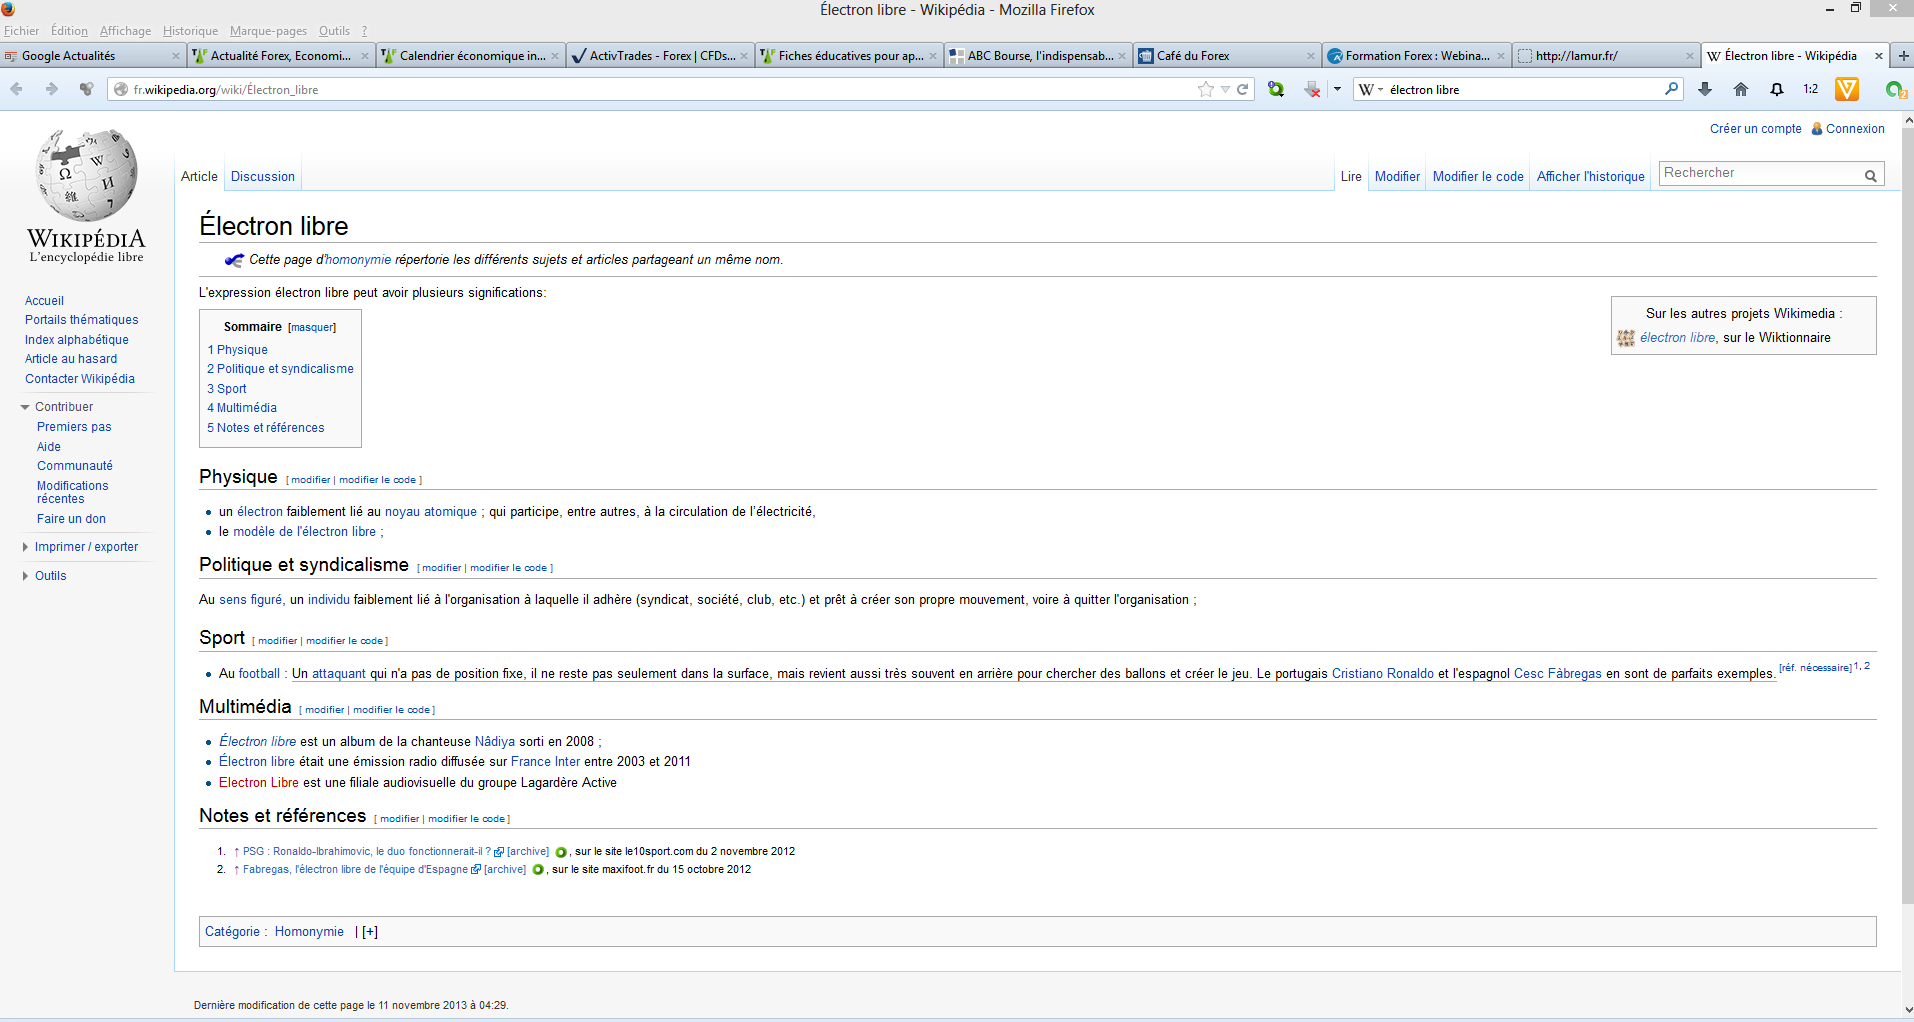This screenshot has width=1914, height=1022.
Task: Click the download addon icon with red X
Action: (x=1312, y=89)
